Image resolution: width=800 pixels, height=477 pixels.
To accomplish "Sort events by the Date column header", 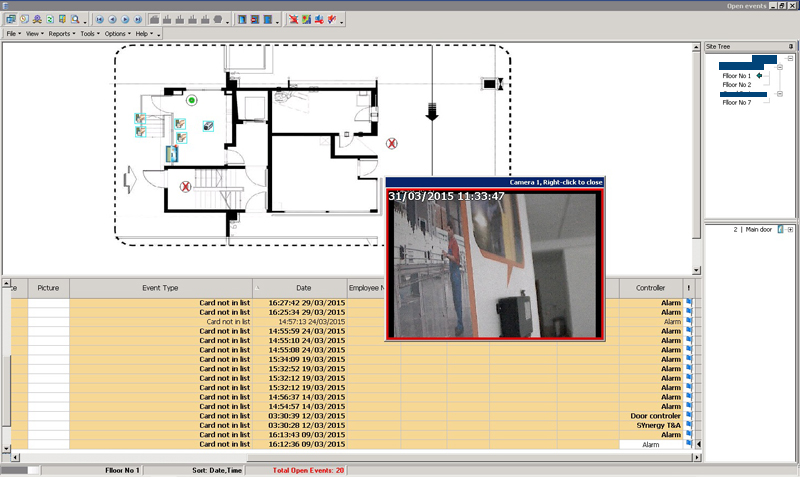I will (x=303, y=288).
